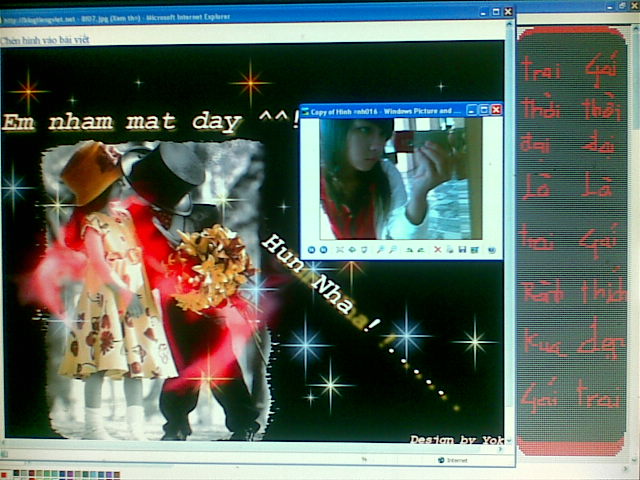This screenshot has height=480, width=640.
Task: Pick the dark red swatch in Paint palette
Action: (31, 473)
